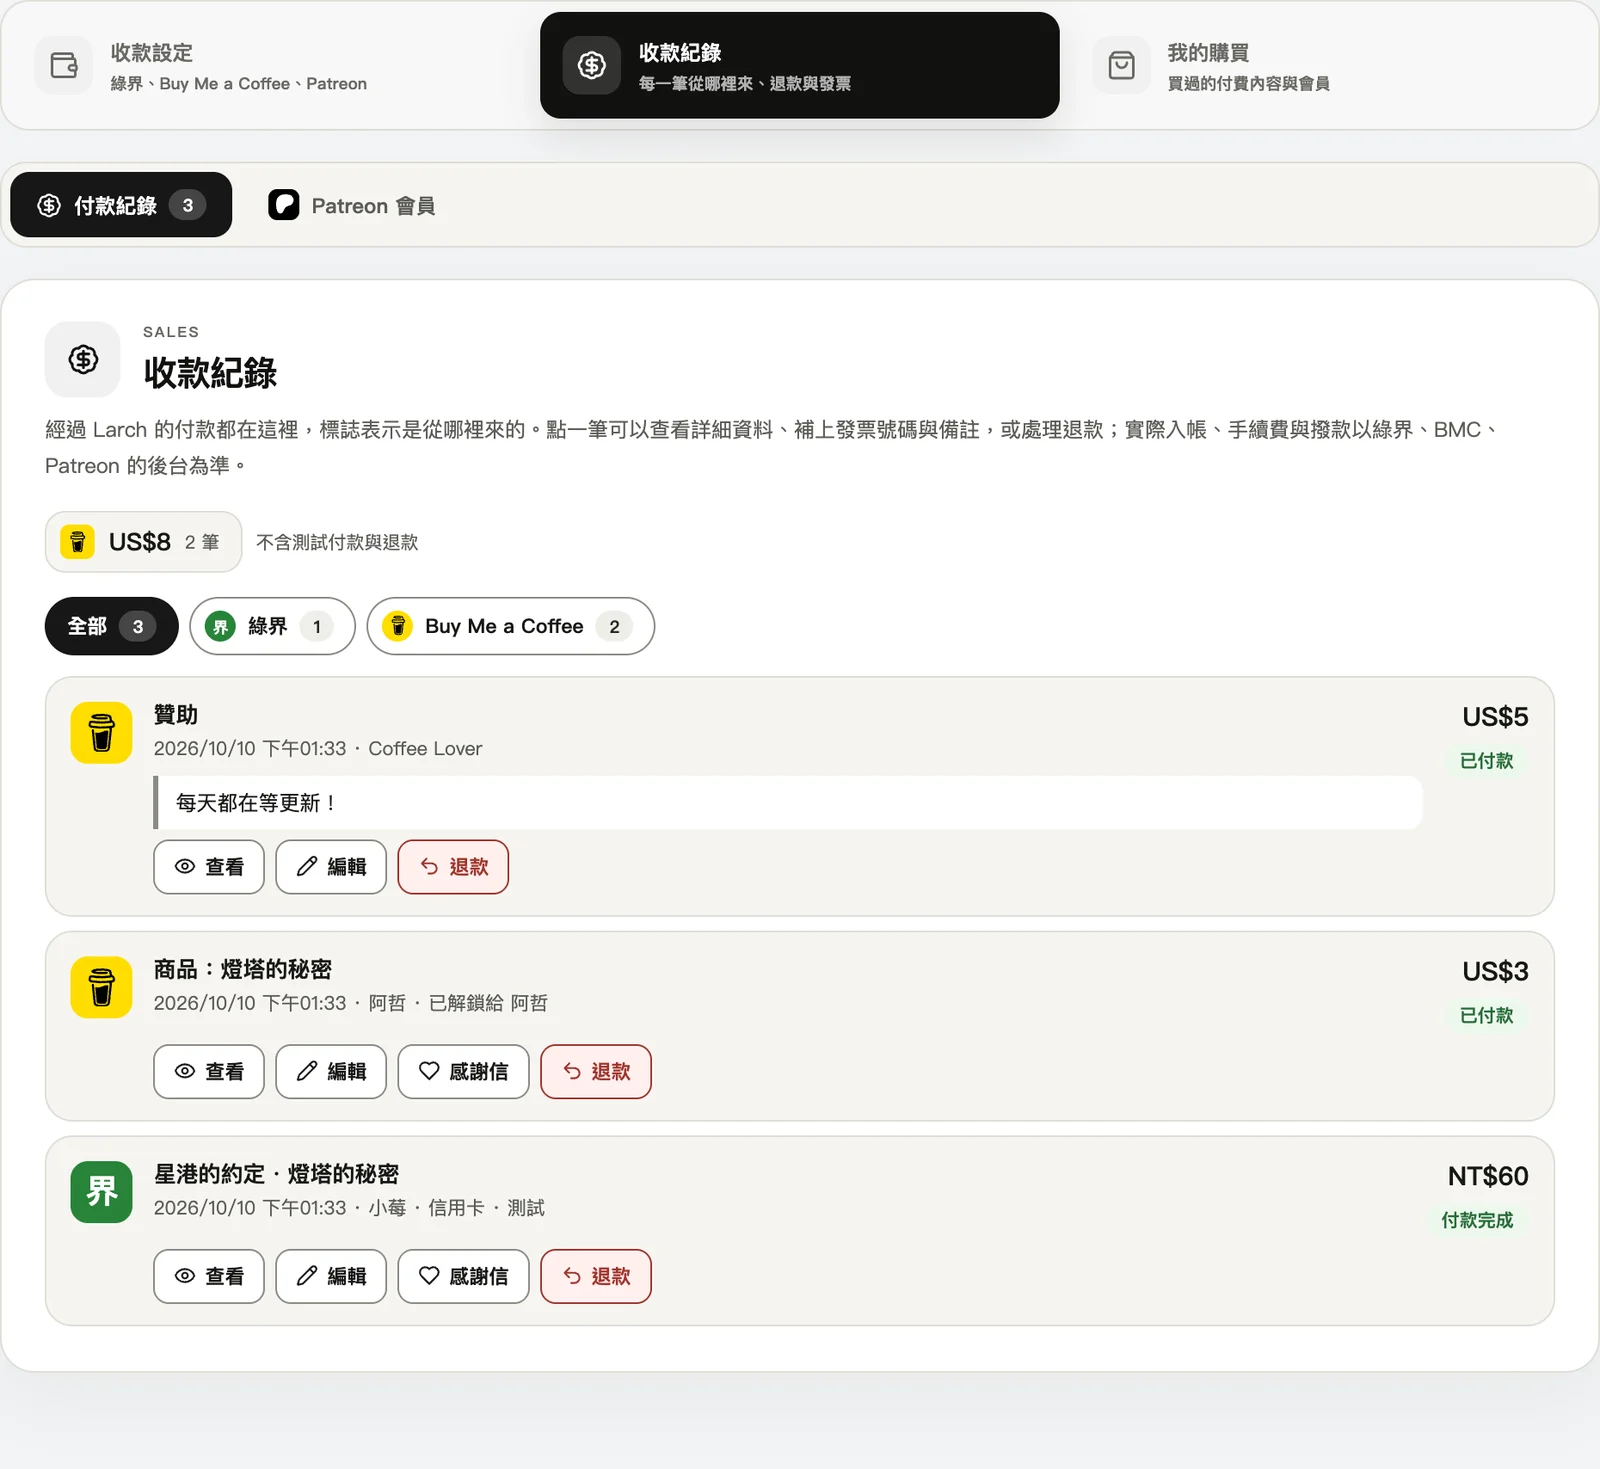Switch to Patreon 會員 sub-tab
1600x1469 pixels.
pos(352,205)
